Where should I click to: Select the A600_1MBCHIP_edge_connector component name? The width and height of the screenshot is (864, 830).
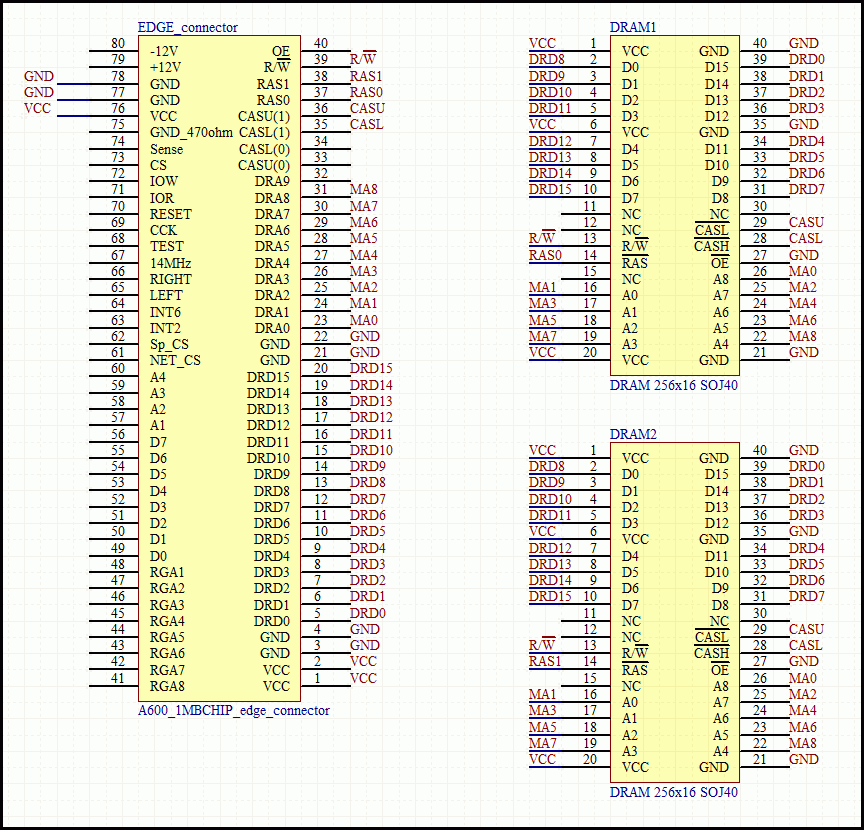[x=234, y=710]
